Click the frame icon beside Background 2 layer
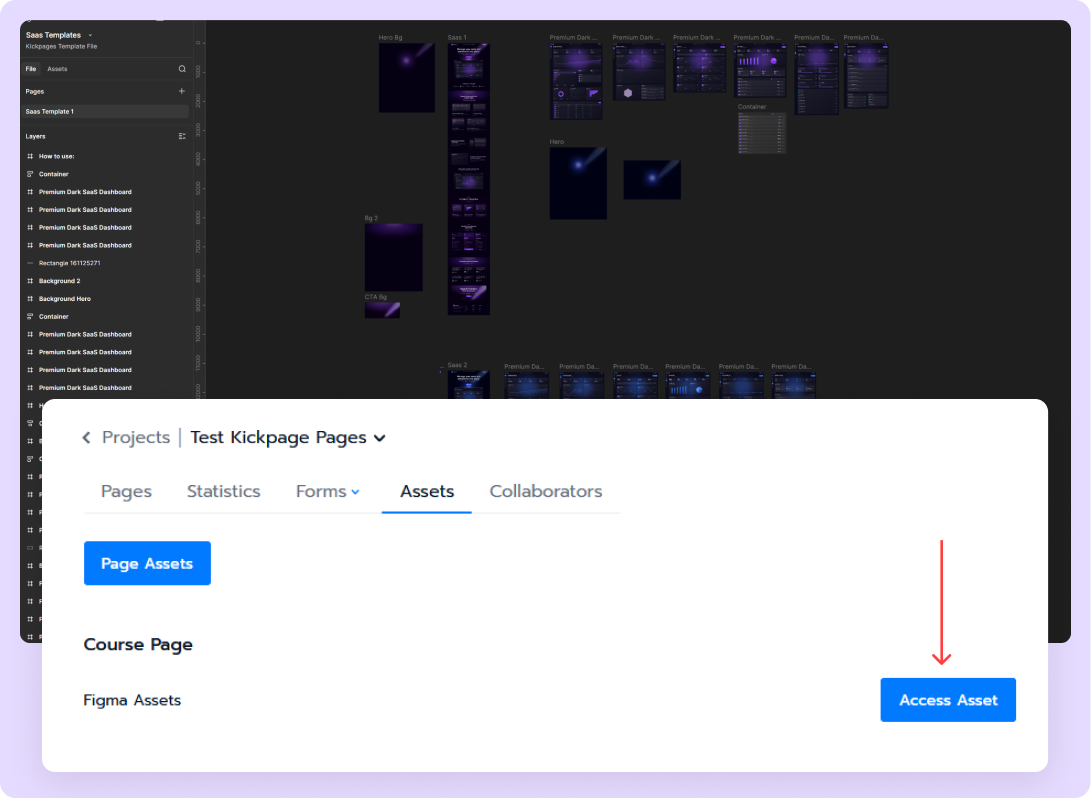 point(30,281)
